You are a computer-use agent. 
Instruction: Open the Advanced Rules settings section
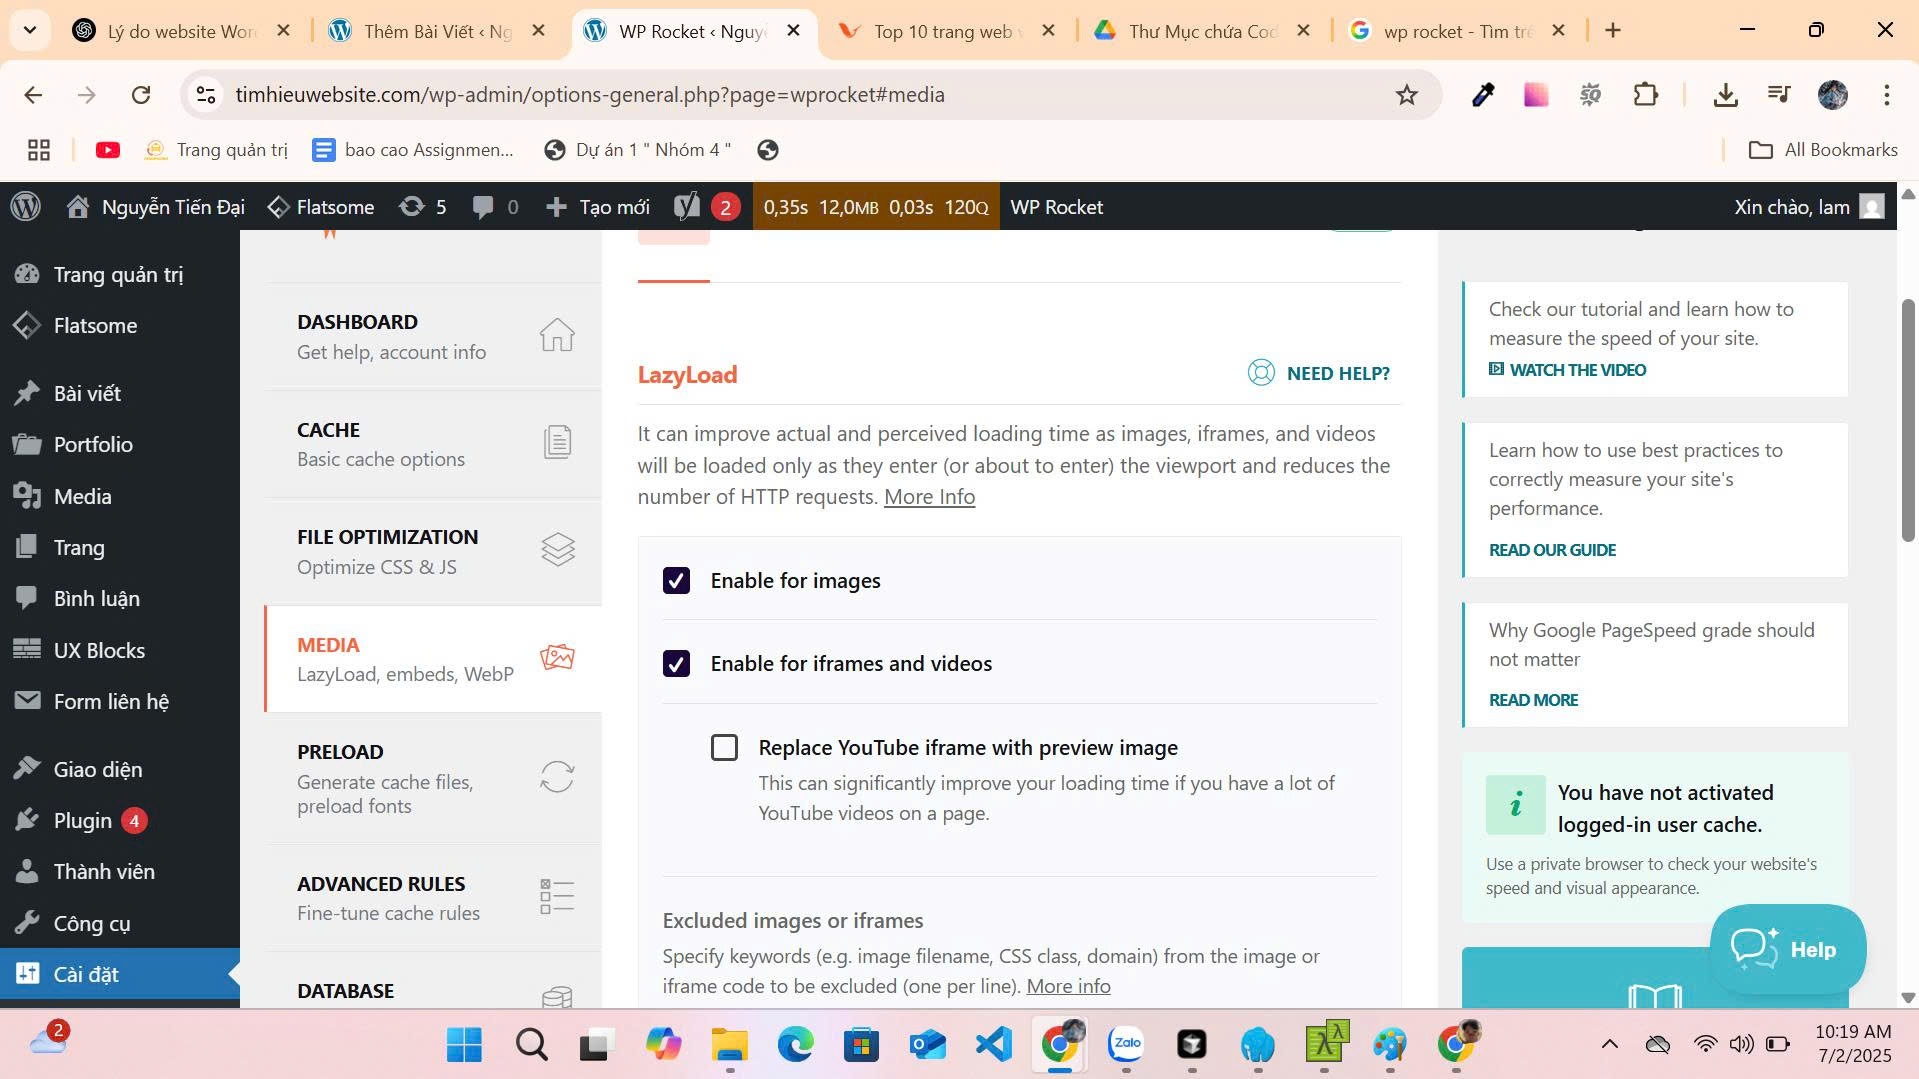point(433,897)
